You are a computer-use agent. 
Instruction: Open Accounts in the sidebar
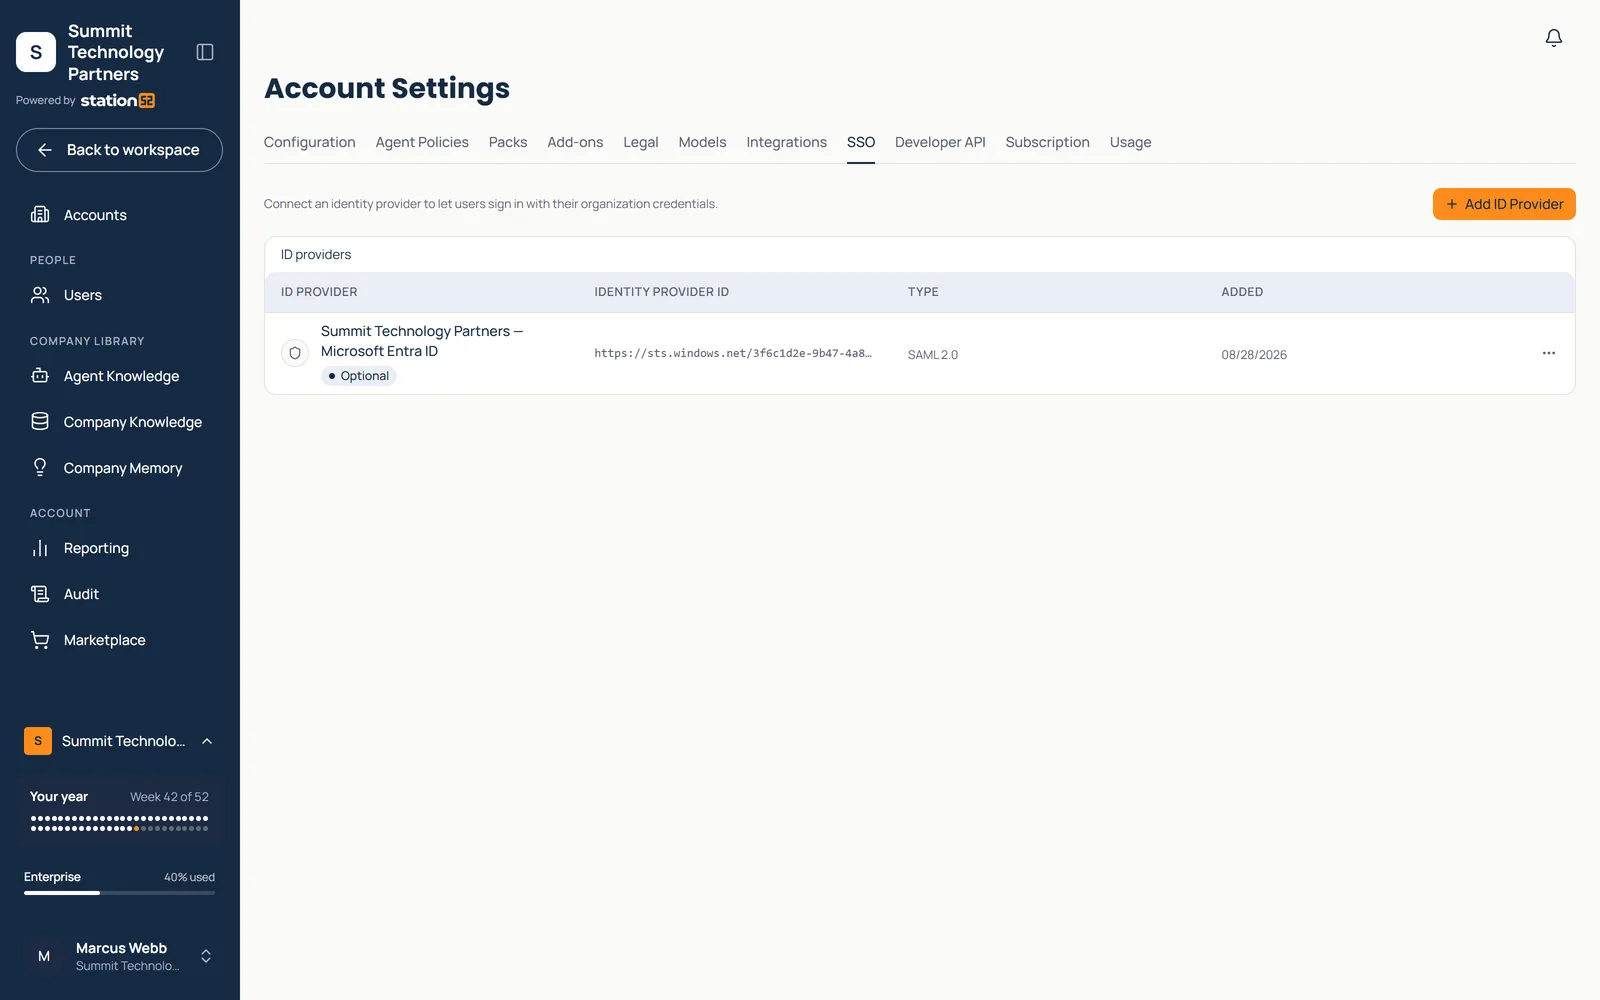(x=120, y=214)
